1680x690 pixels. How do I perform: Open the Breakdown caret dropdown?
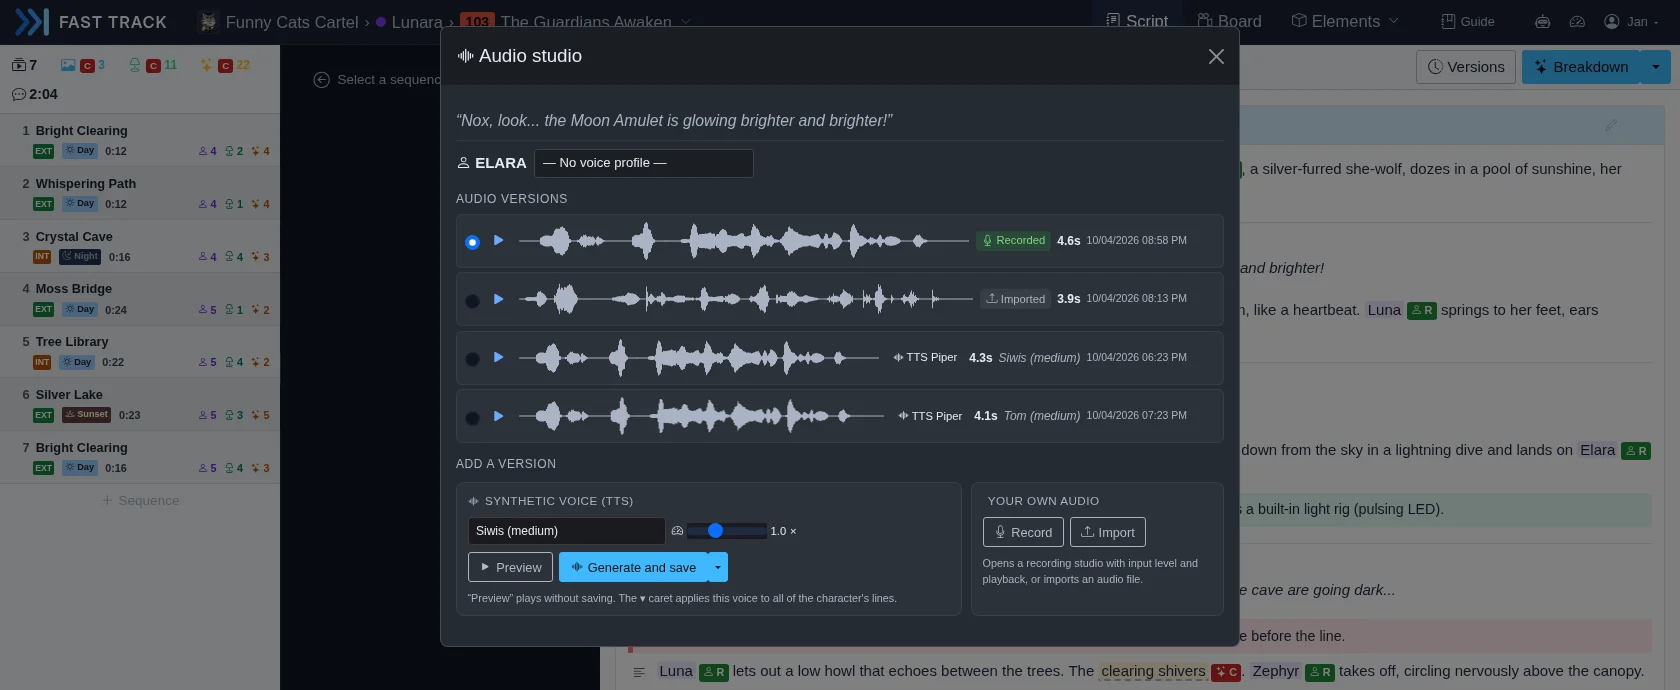tap(1655, 67)
